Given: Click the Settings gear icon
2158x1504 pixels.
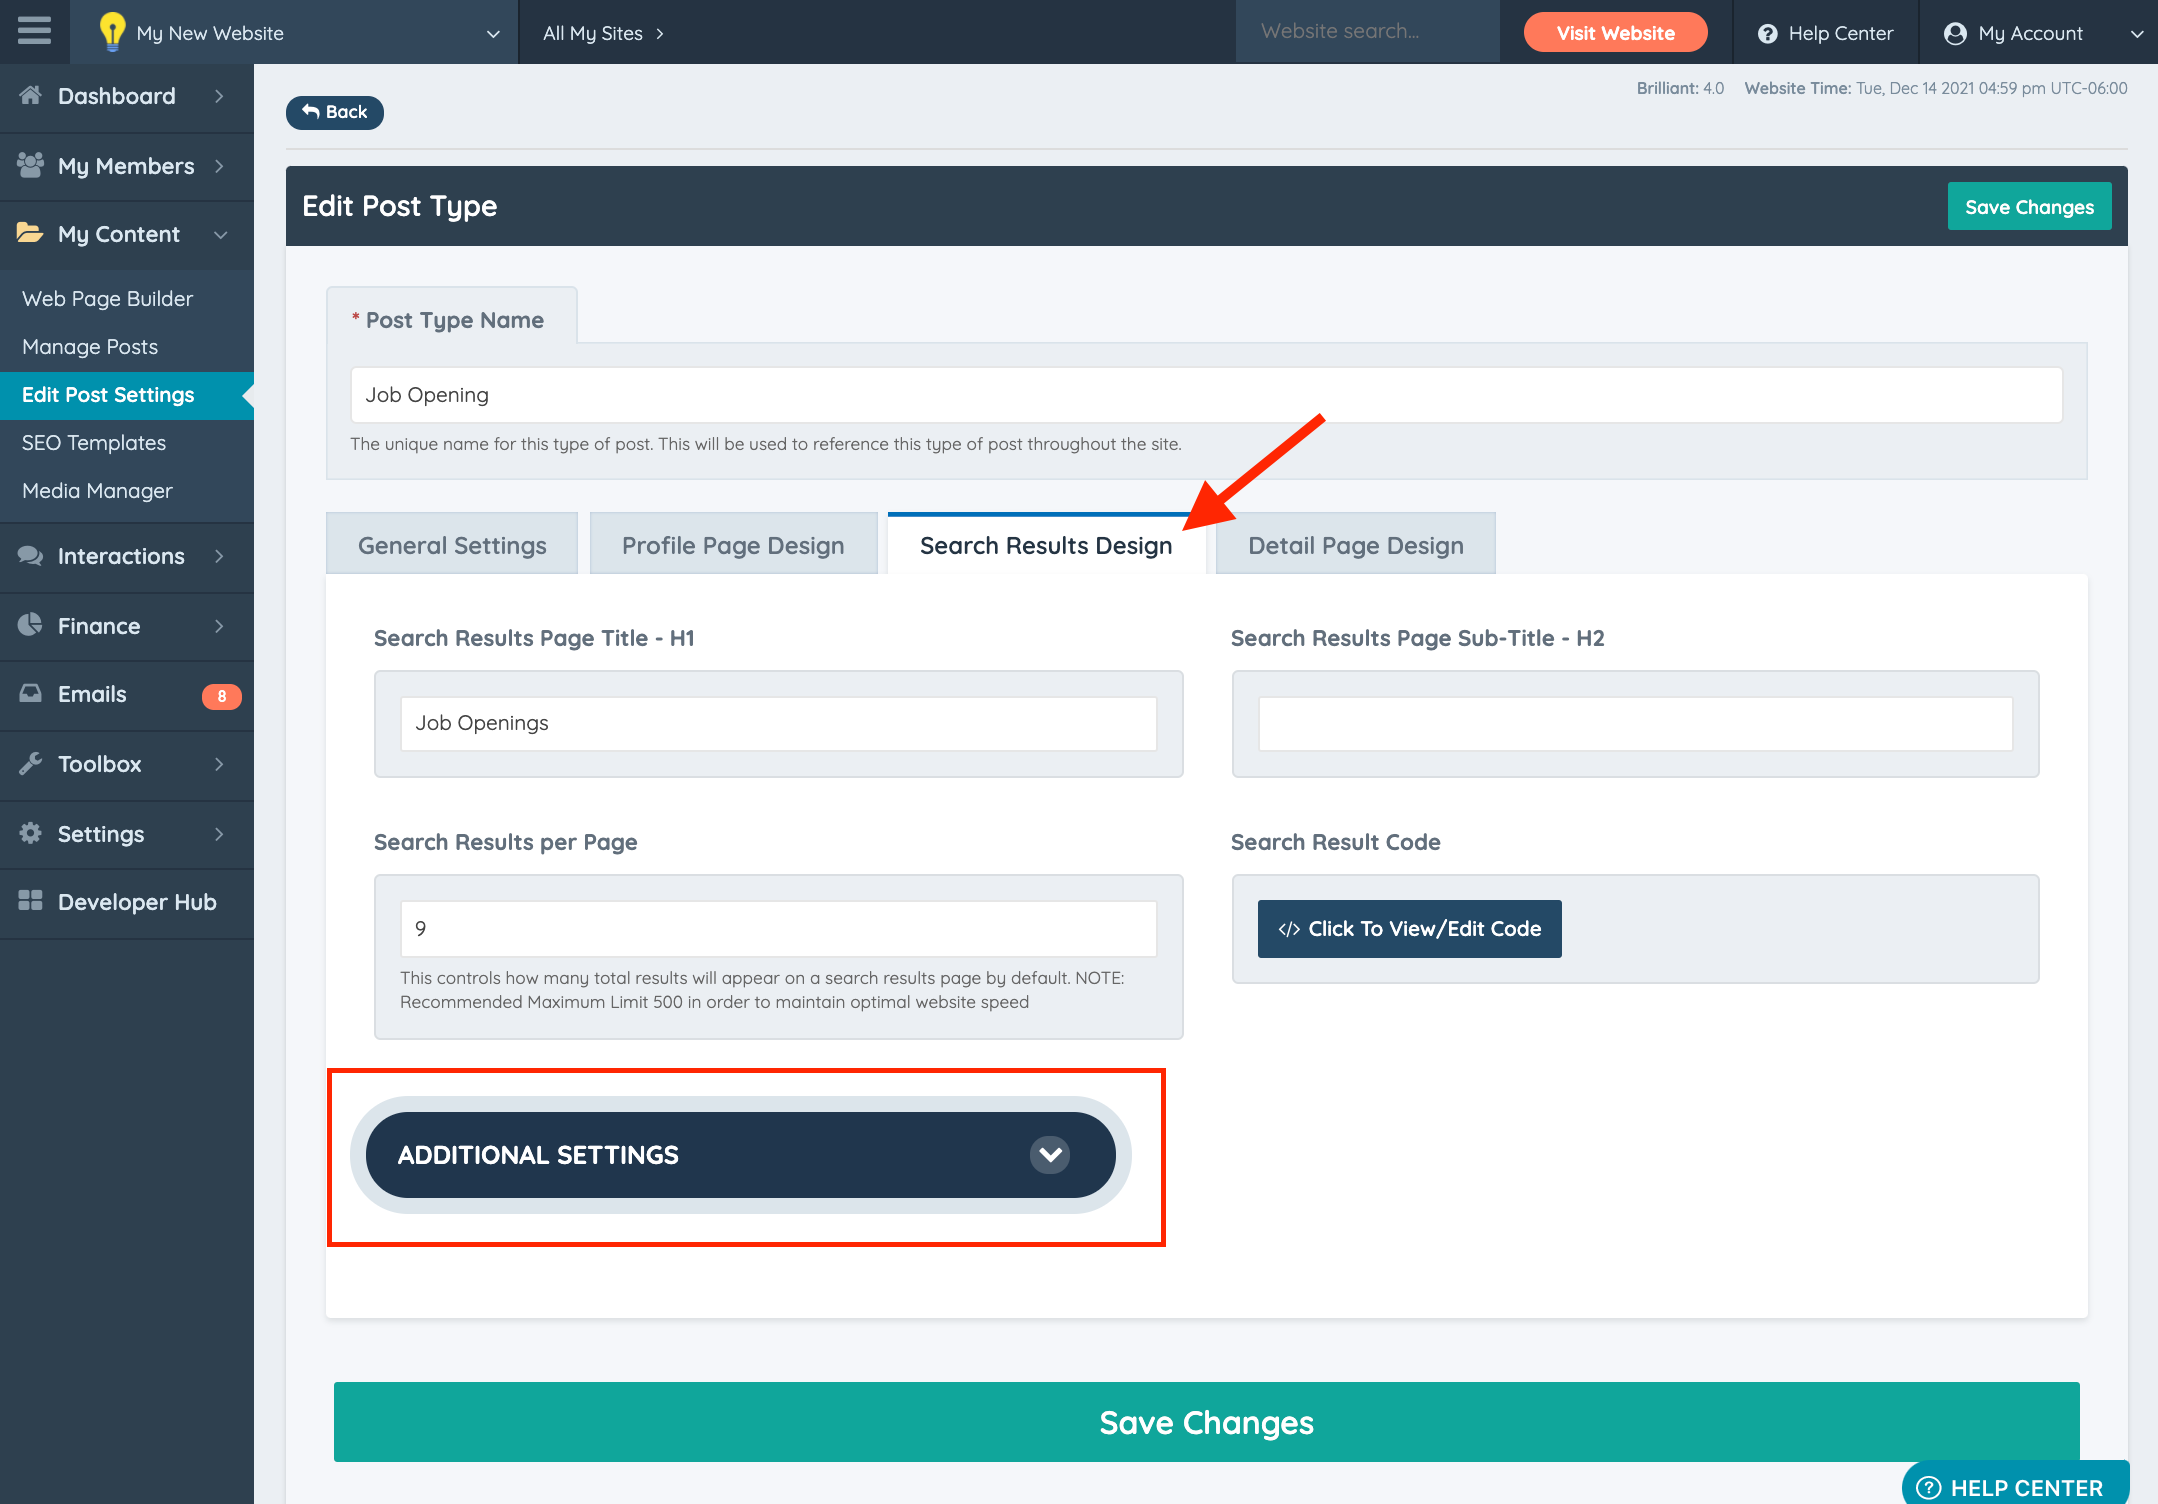Looking at the screenshot, I should pyautogui.click(x=30, y=834).
